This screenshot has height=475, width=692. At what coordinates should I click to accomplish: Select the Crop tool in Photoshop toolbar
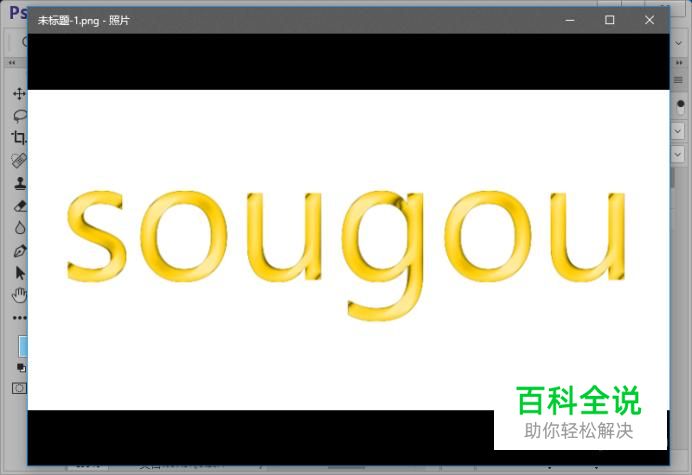click(19, 138)
